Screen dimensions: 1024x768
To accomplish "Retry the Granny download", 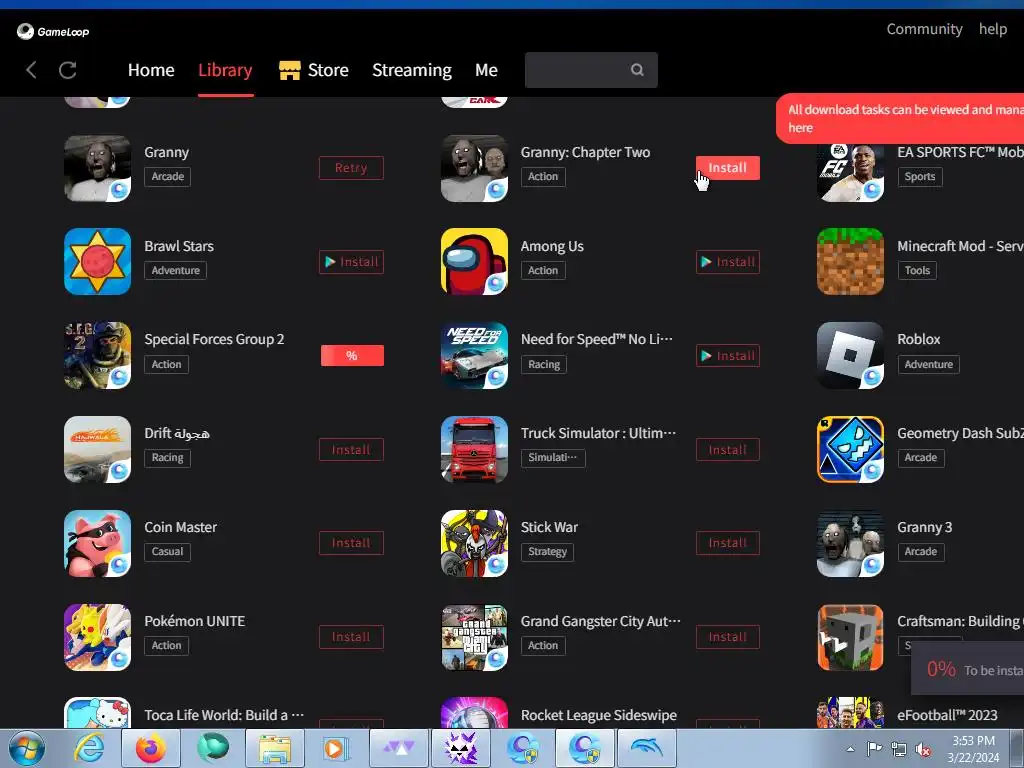I will pyautogui.click(x=351, y=168).
